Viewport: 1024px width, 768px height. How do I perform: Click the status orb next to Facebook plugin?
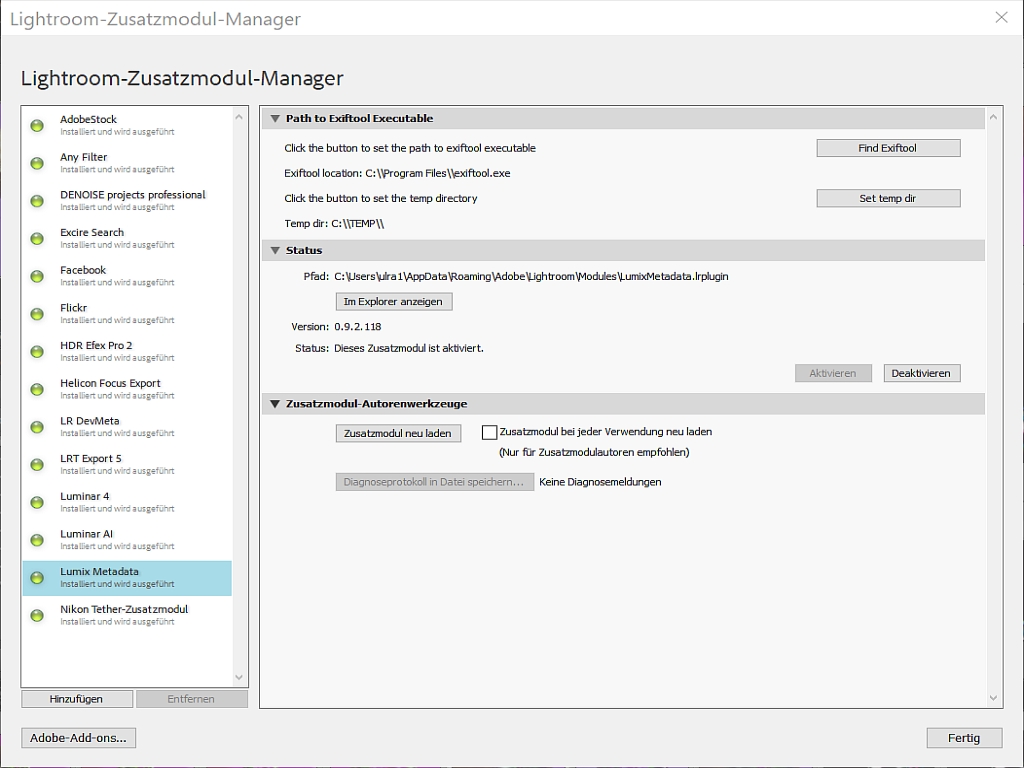point(36,276)
